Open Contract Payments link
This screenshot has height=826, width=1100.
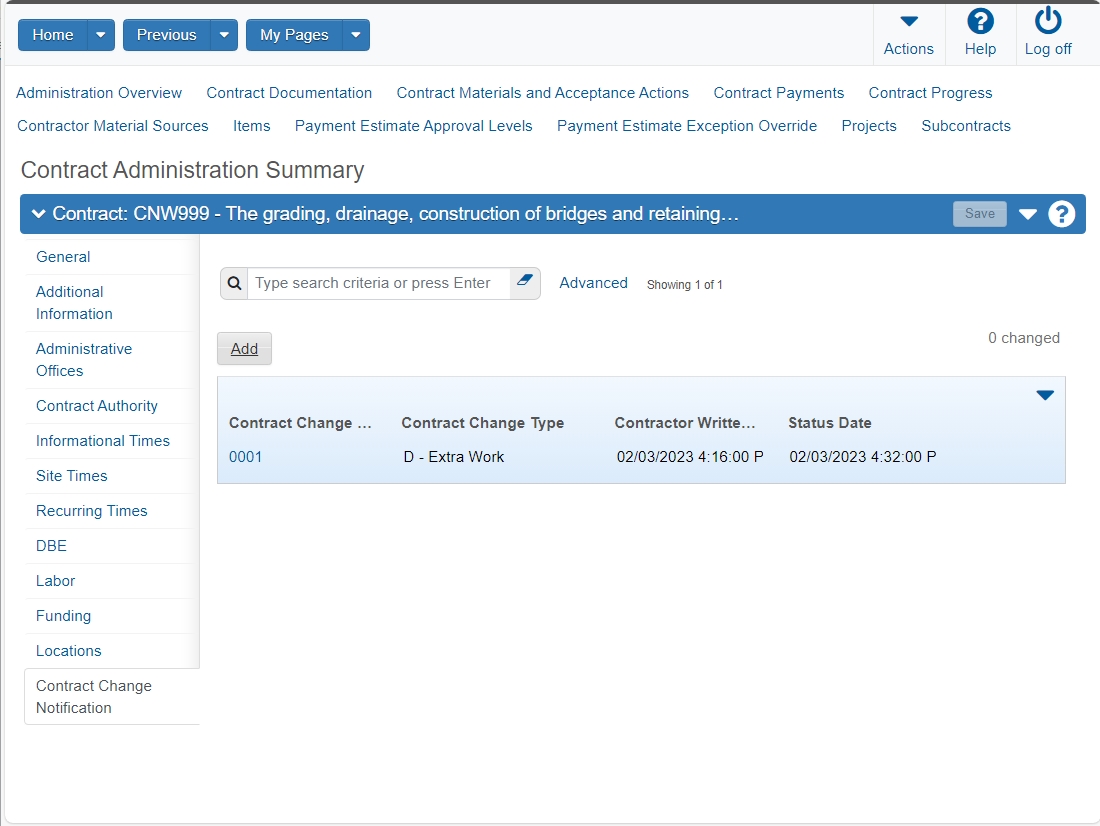pos(779,93)
